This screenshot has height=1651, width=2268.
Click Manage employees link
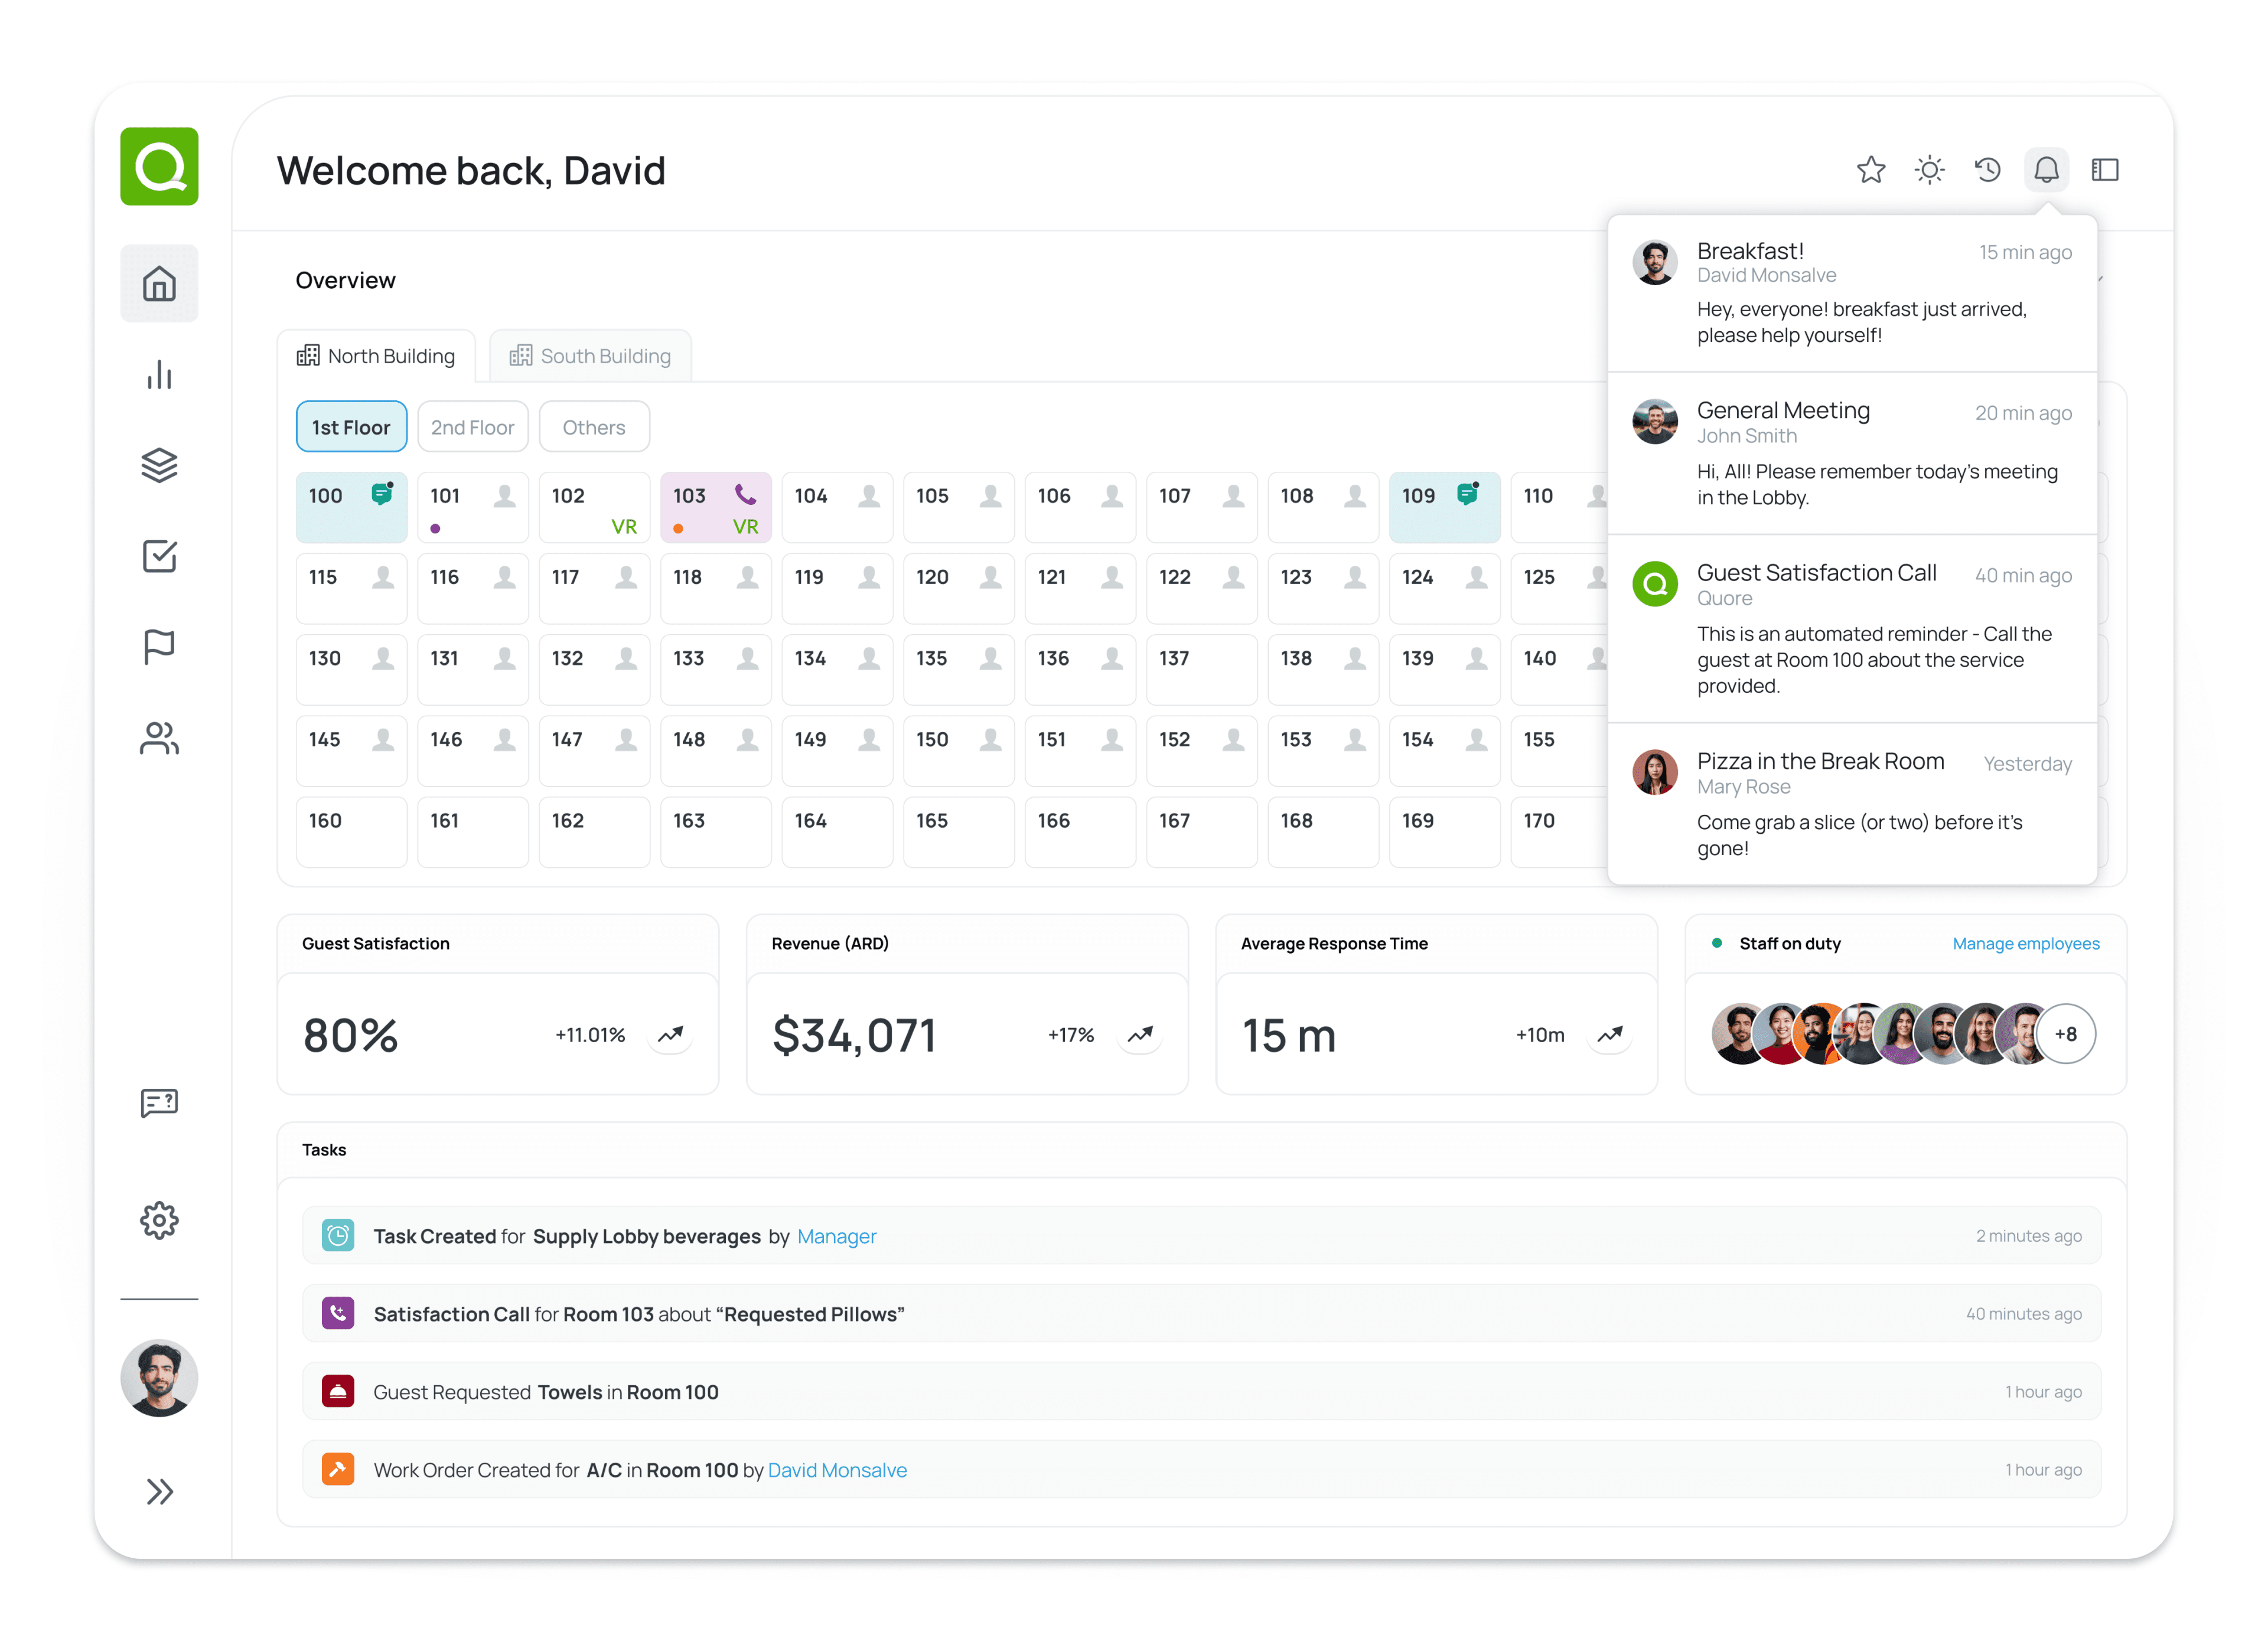(2025, 943)
